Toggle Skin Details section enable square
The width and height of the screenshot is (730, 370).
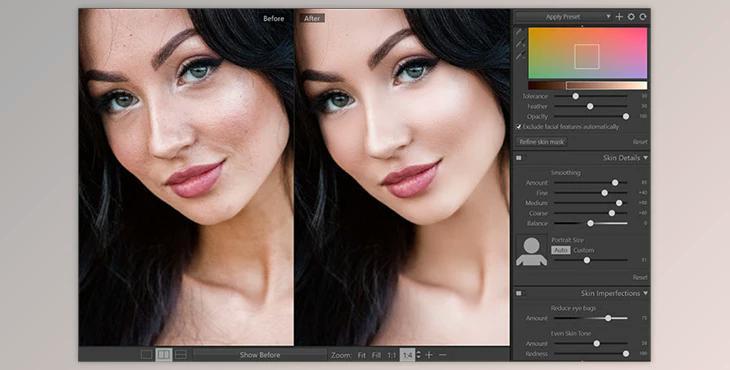[x=519, y=158]
